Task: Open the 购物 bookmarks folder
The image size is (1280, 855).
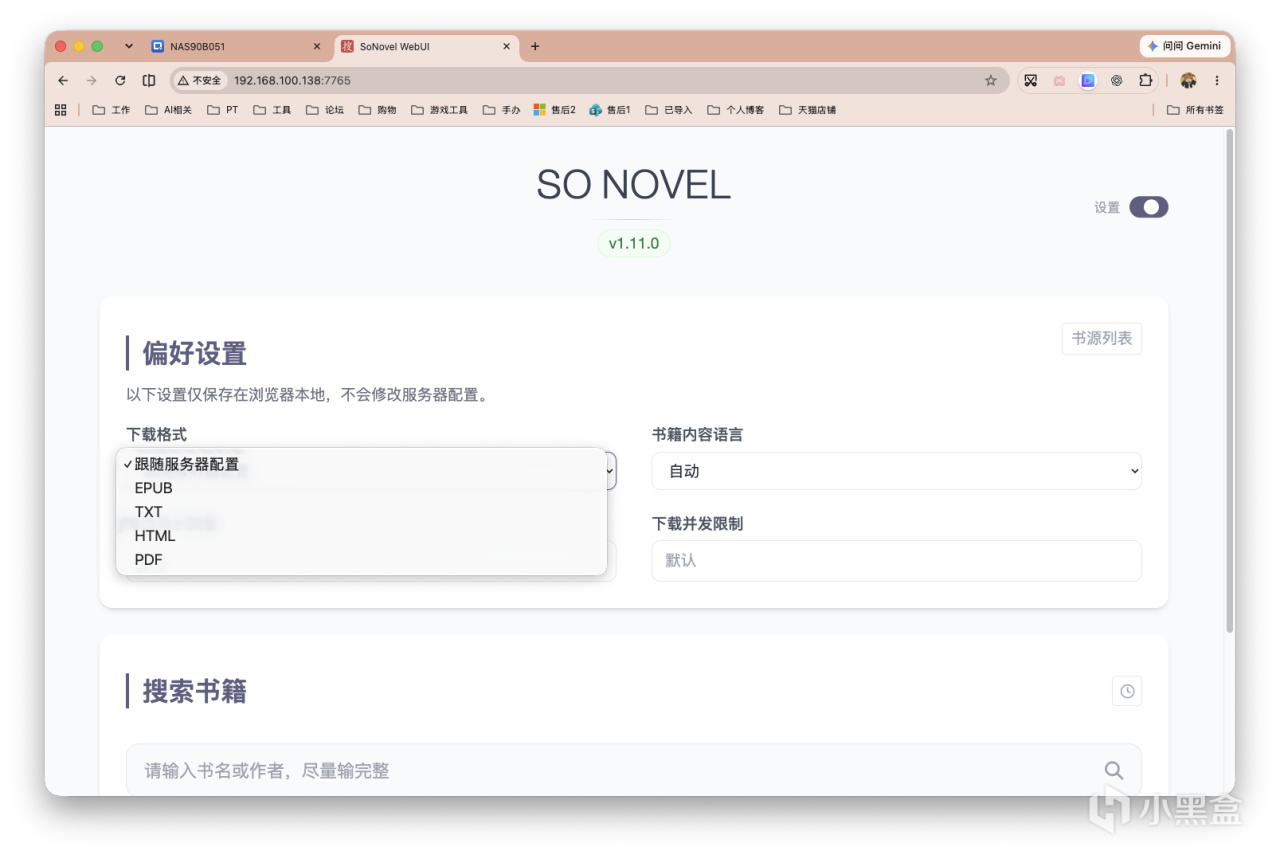Action: click(377, 110)
